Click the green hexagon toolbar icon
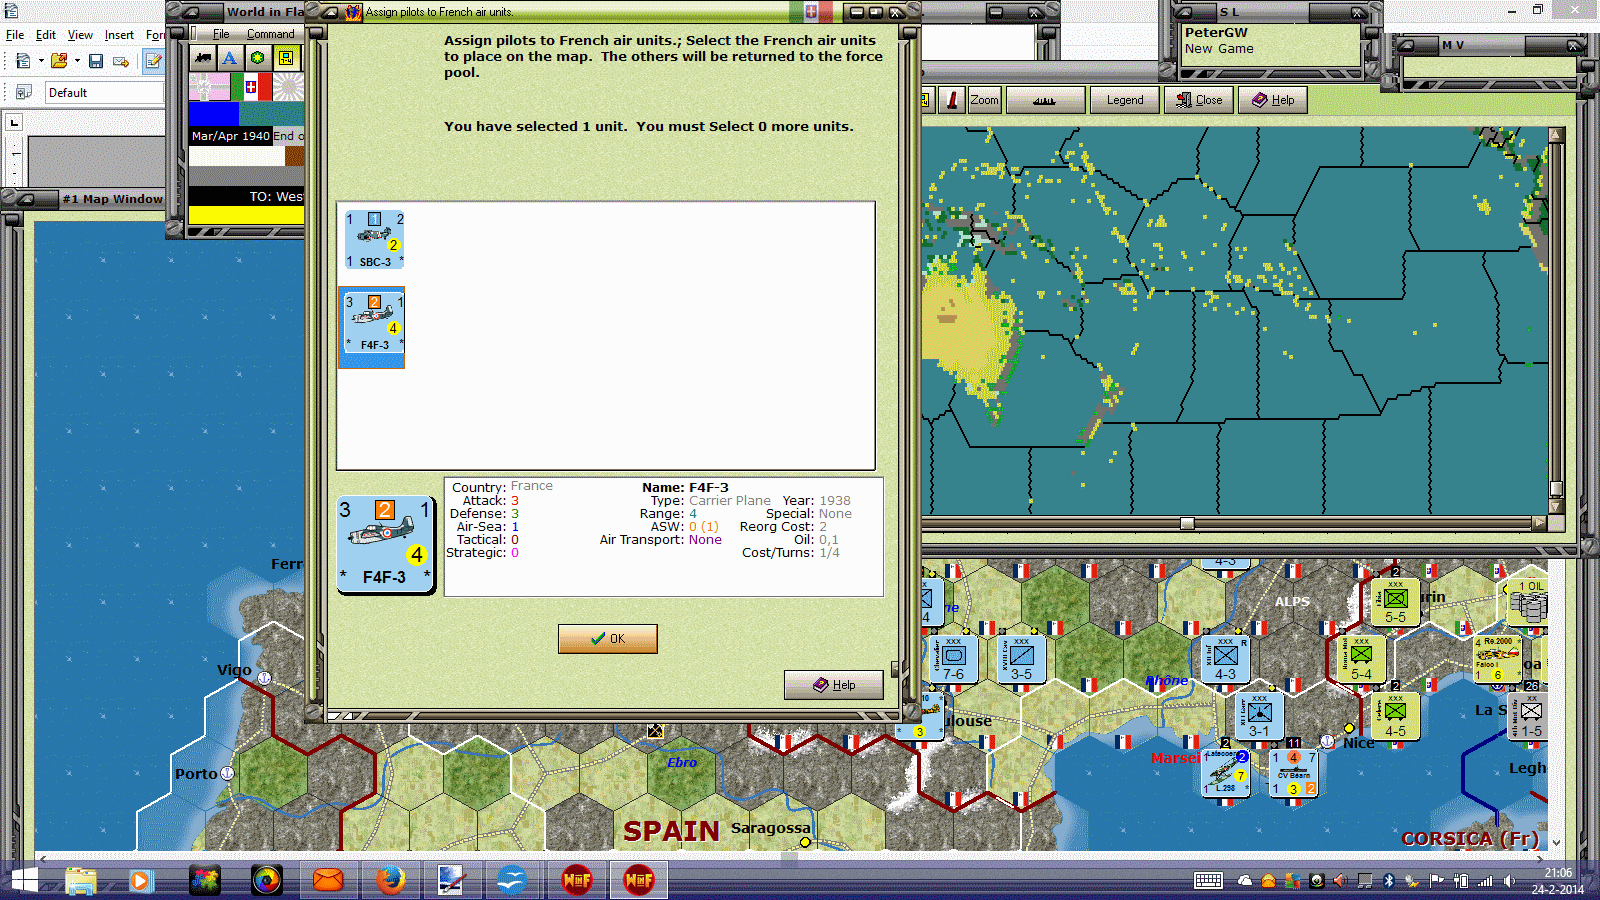The image size is (1600, 900). [258, 58]
